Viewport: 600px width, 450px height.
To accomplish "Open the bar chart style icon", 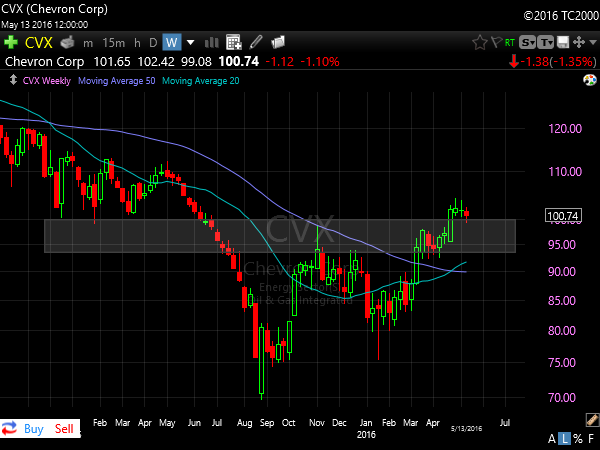I will click(x=212, y=42).
